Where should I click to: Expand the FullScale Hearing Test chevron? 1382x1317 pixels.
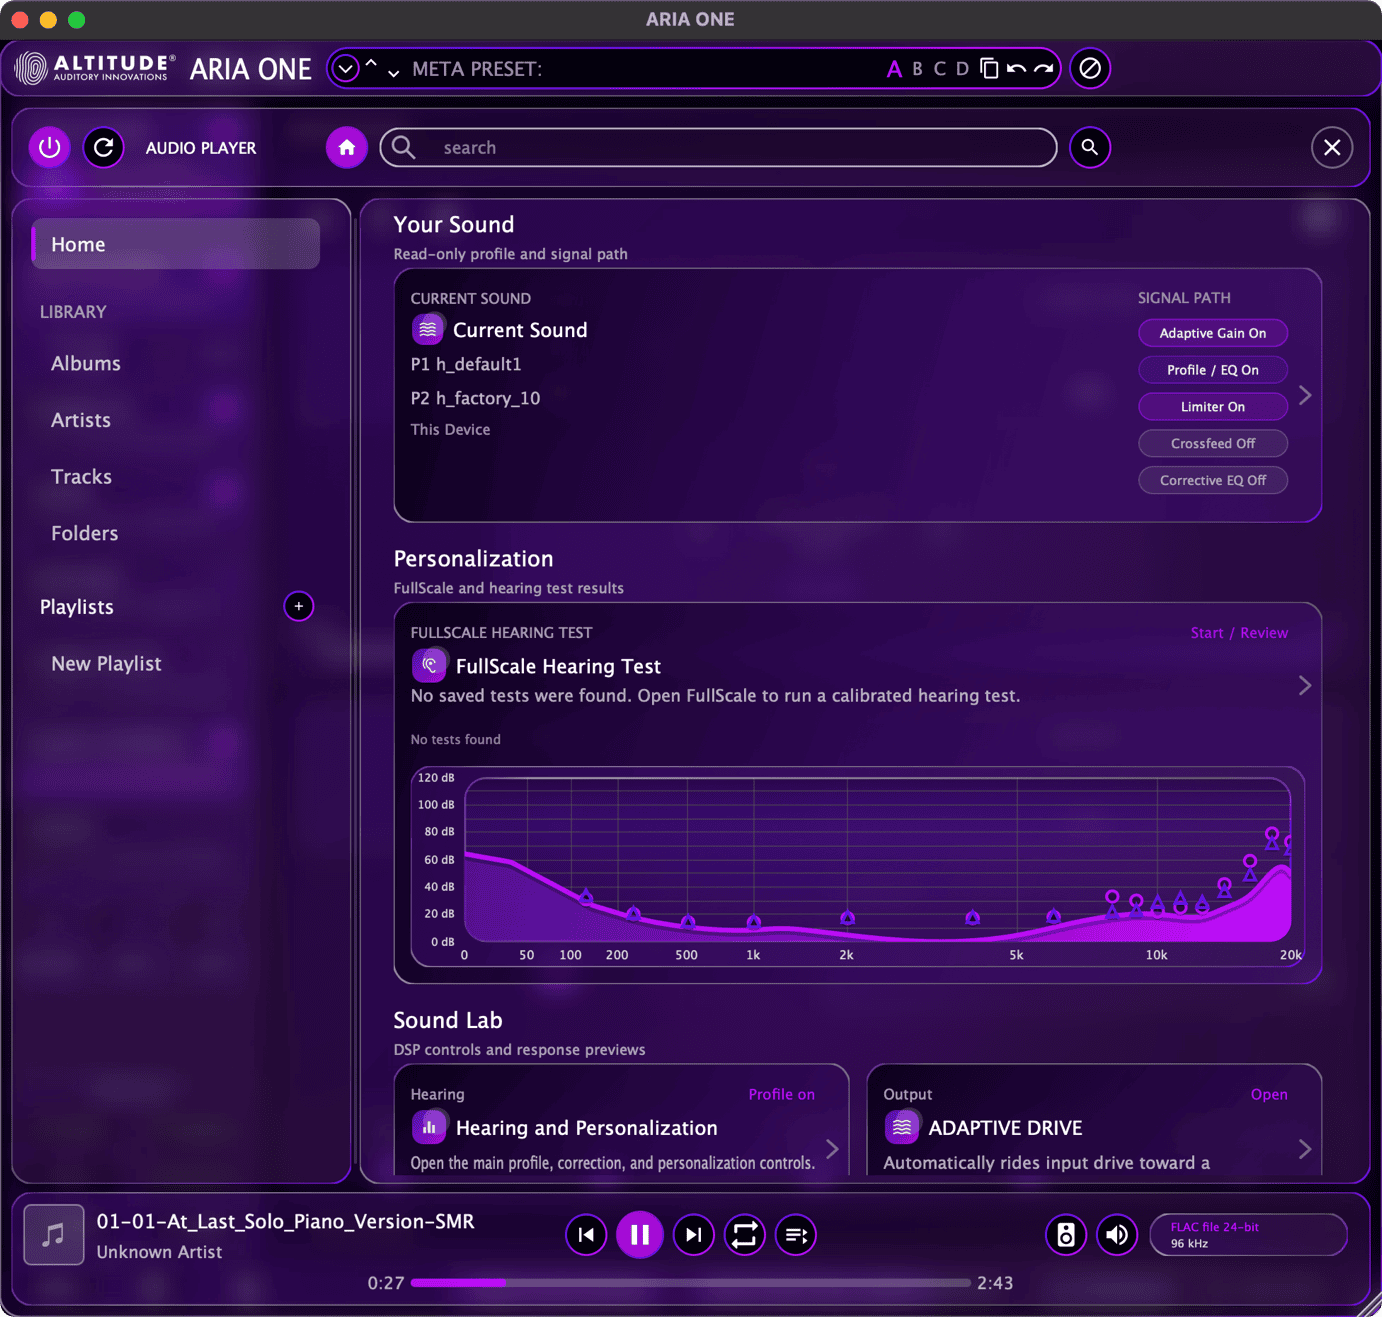point(1305,686)
